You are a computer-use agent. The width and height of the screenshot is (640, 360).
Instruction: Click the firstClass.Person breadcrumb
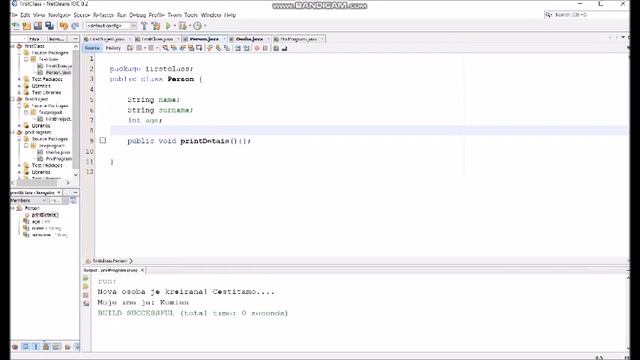(109, 261)
